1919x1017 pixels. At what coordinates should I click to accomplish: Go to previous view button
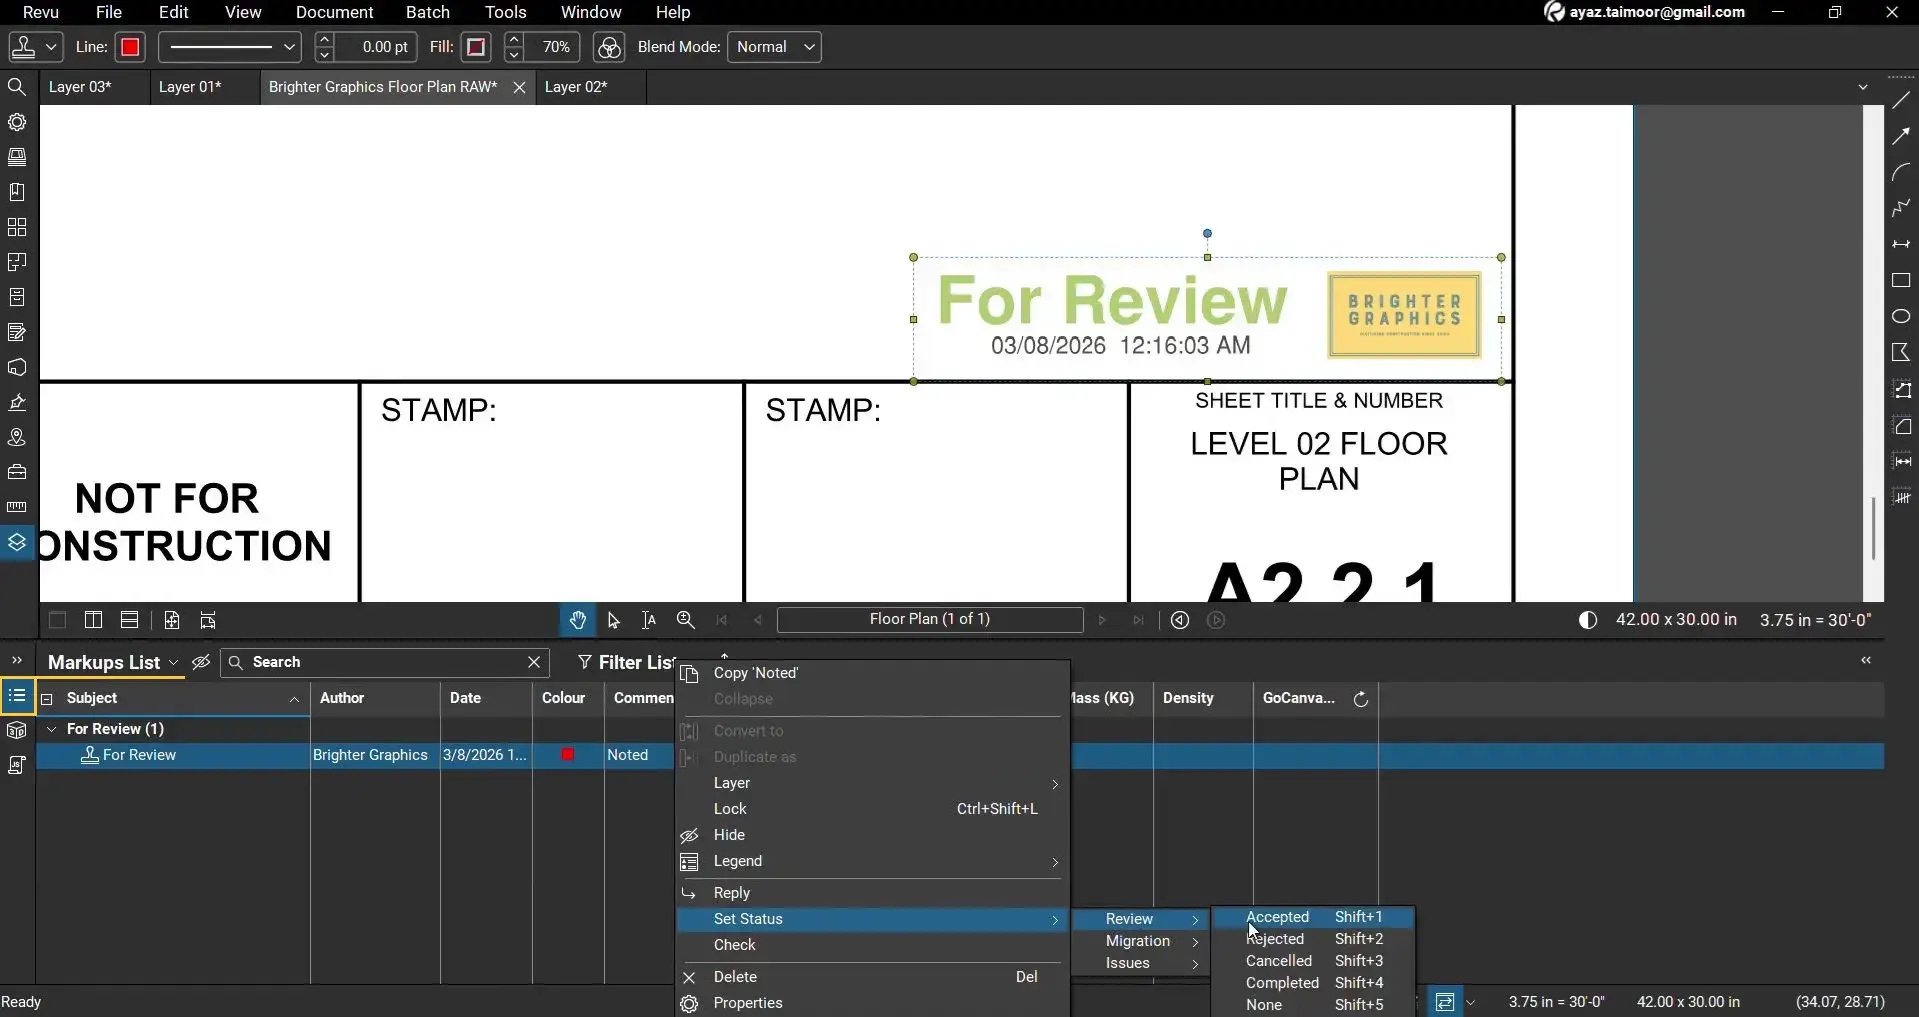[x=1180, y=620]
